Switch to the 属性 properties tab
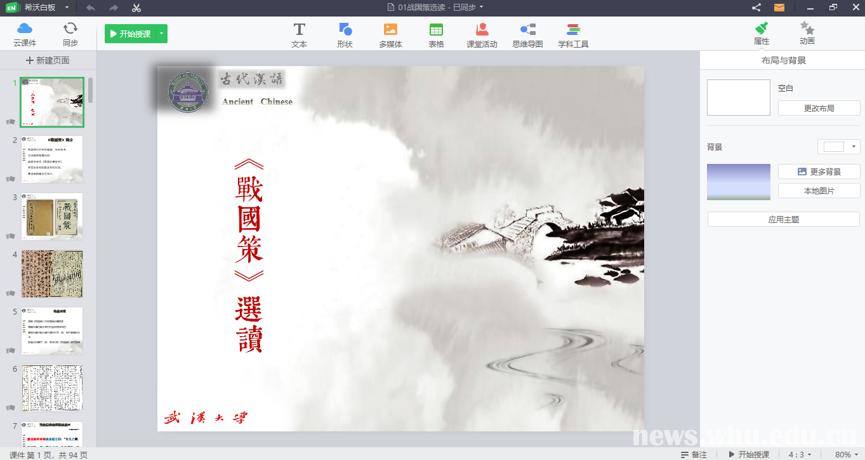Image resolution: width=865 pixels, height=460 pixels. click(761, 34)
